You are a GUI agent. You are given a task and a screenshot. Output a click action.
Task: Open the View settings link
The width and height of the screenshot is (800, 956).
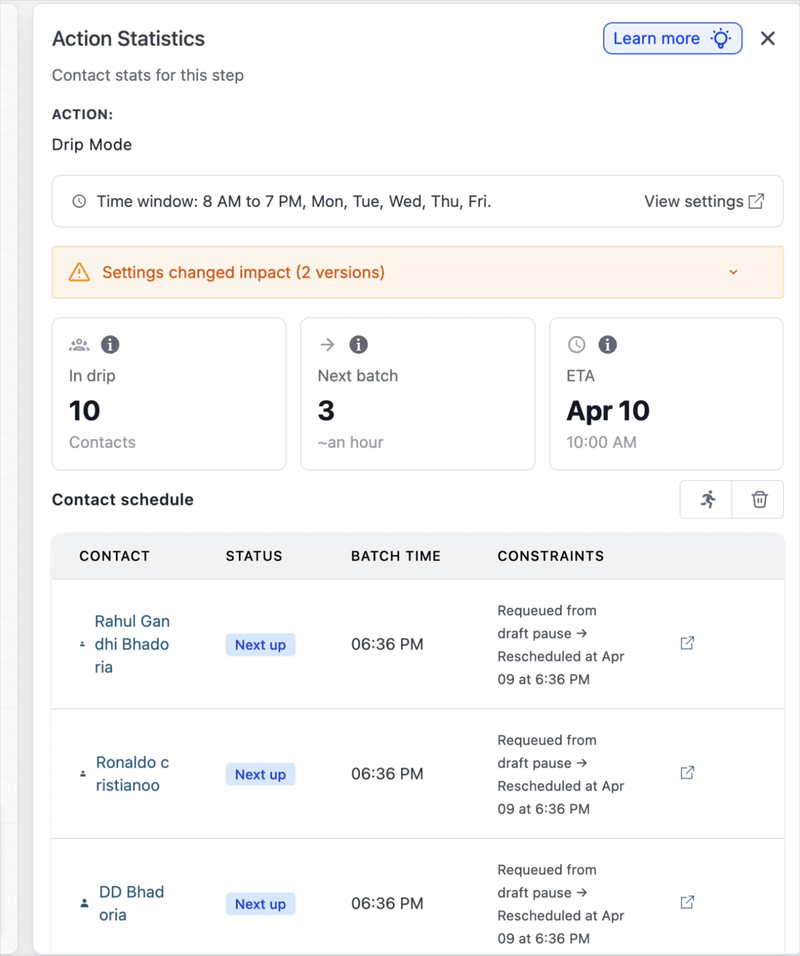(x=704, y=201)
